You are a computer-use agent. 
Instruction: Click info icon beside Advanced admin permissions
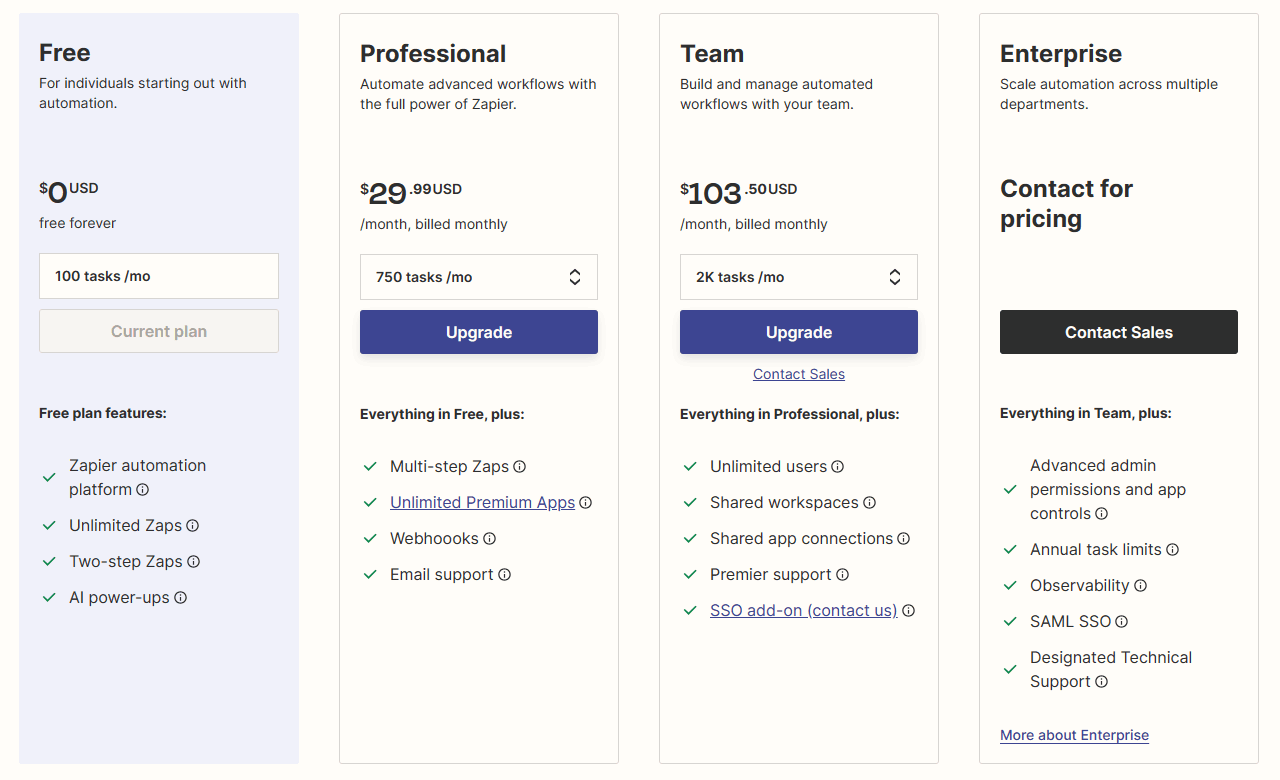pos(1102,514)
